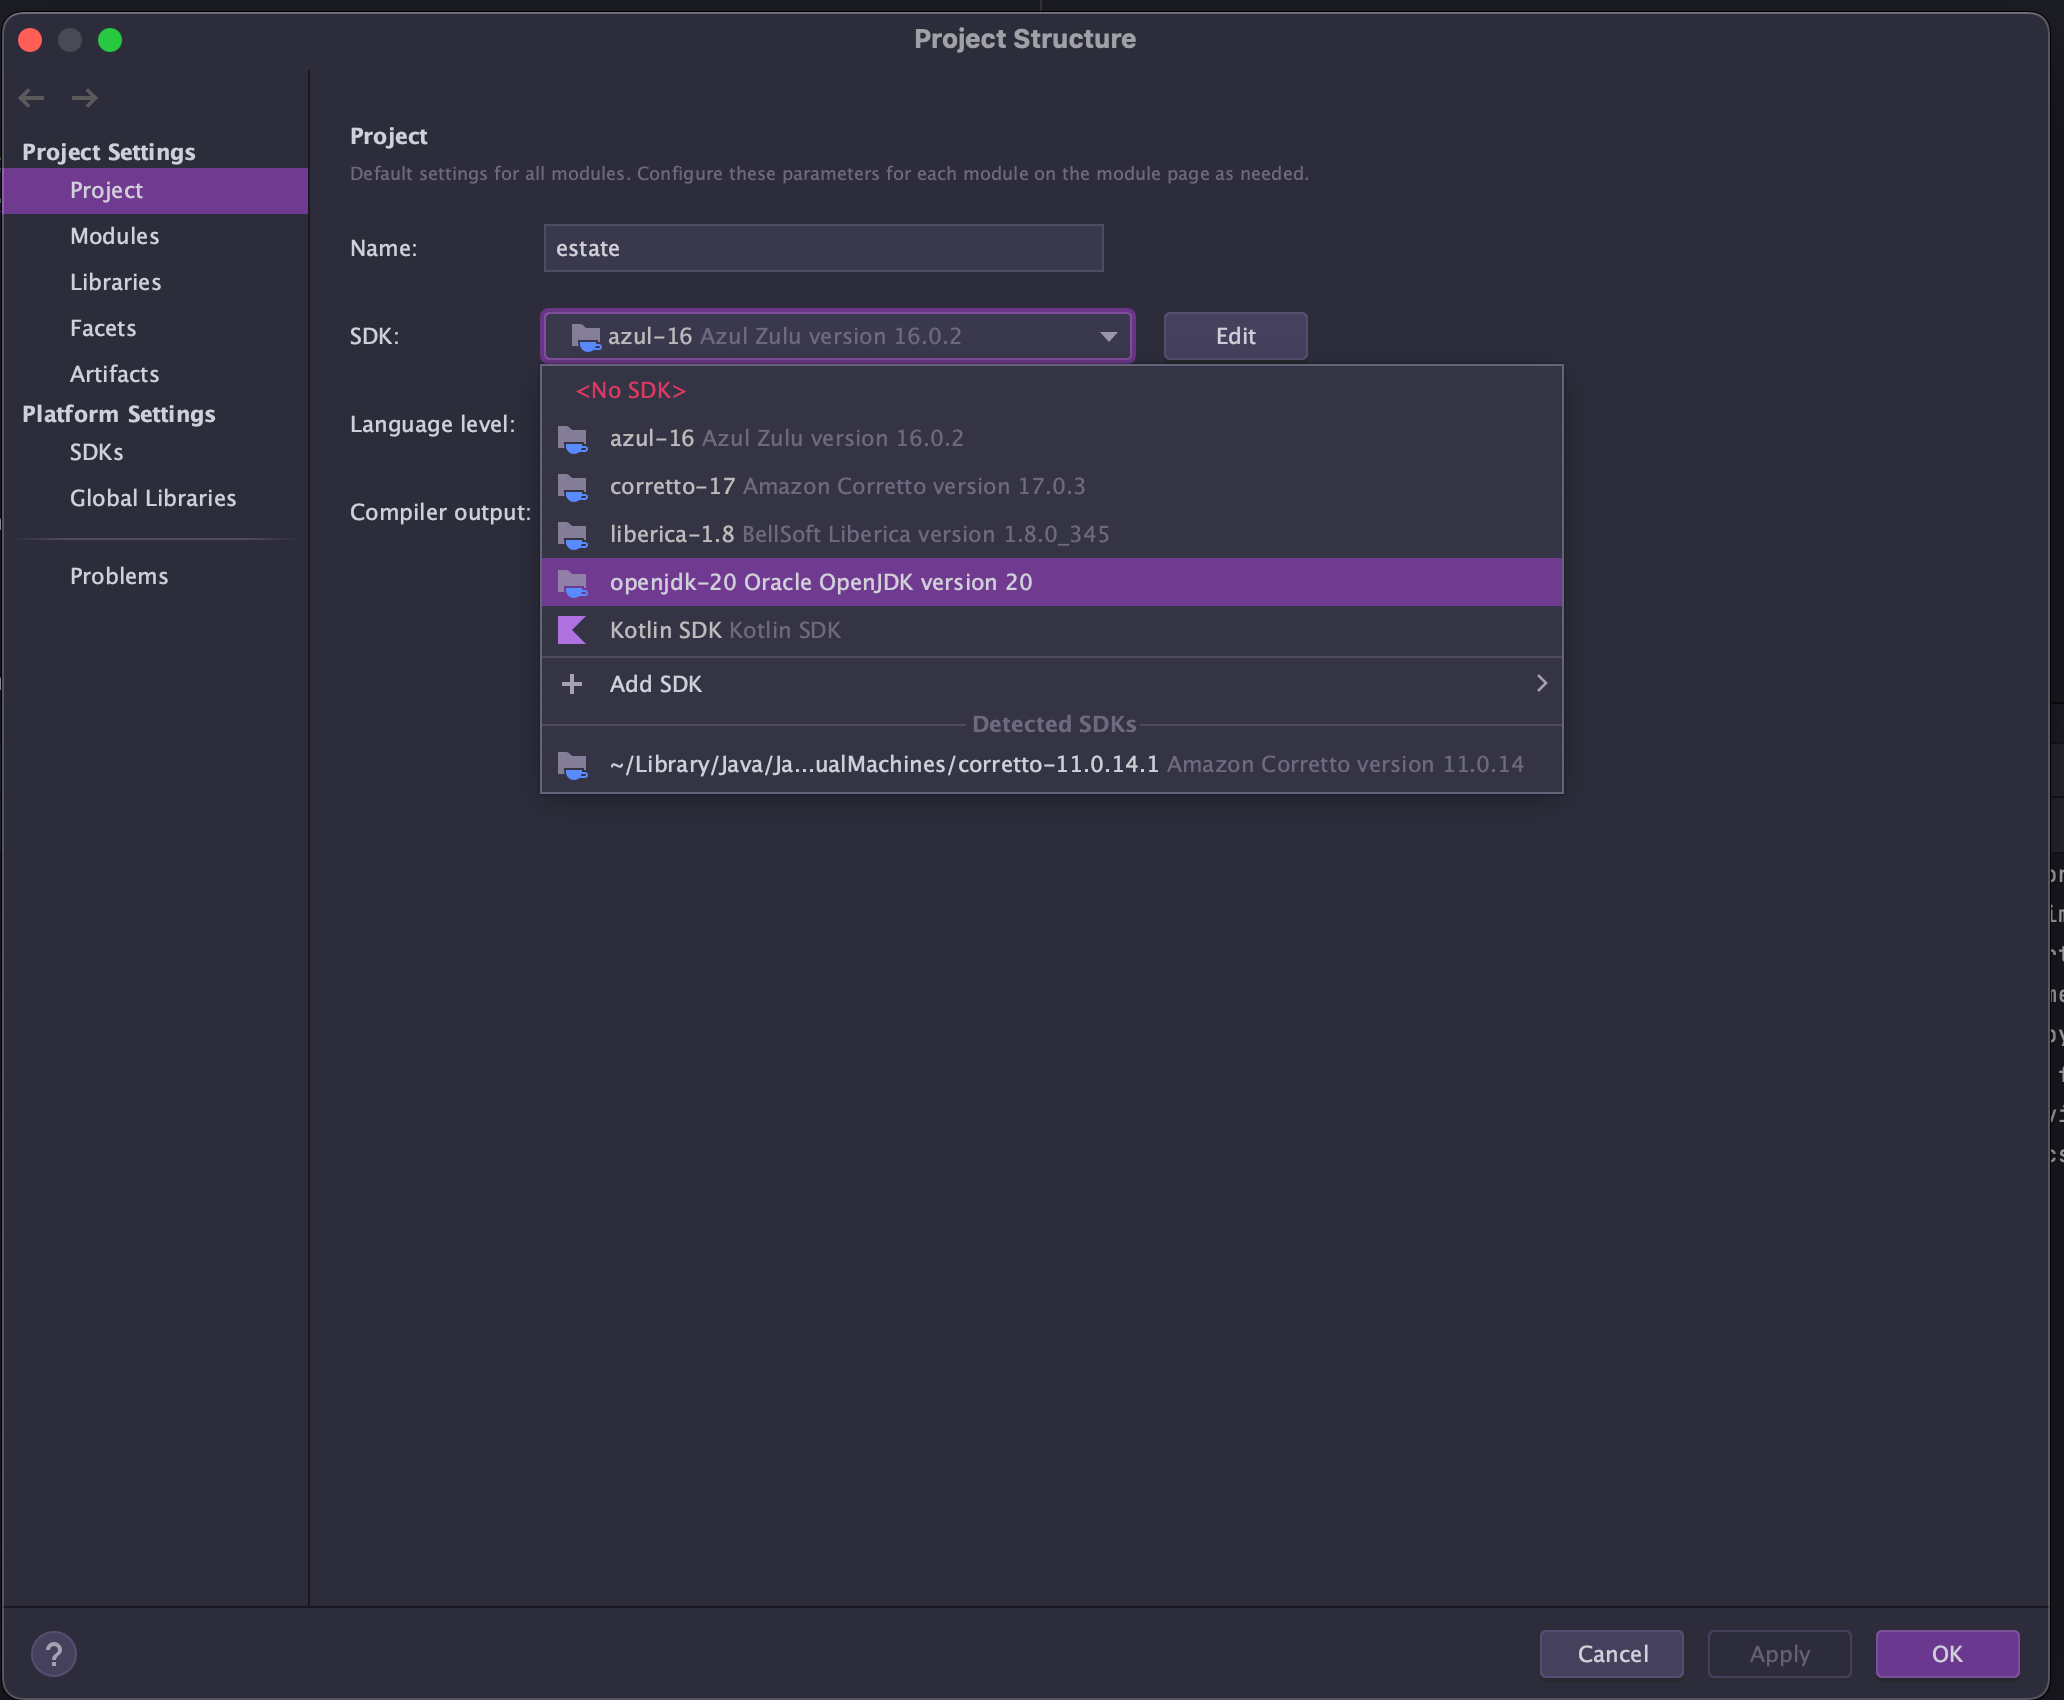Collapse the SDK combo box arrow

pos(1108,336)
